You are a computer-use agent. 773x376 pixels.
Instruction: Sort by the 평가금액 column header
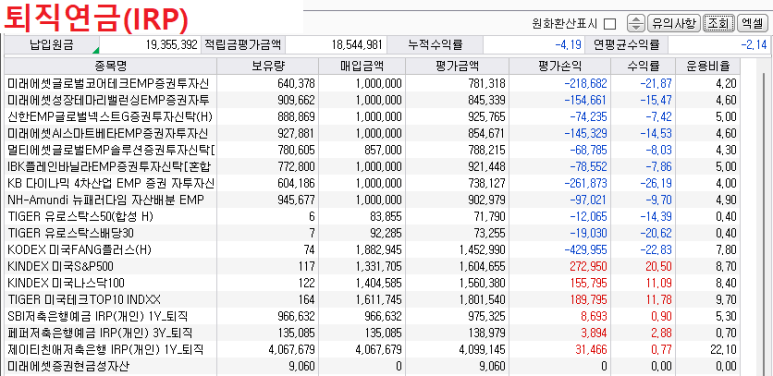pos(457,66)
